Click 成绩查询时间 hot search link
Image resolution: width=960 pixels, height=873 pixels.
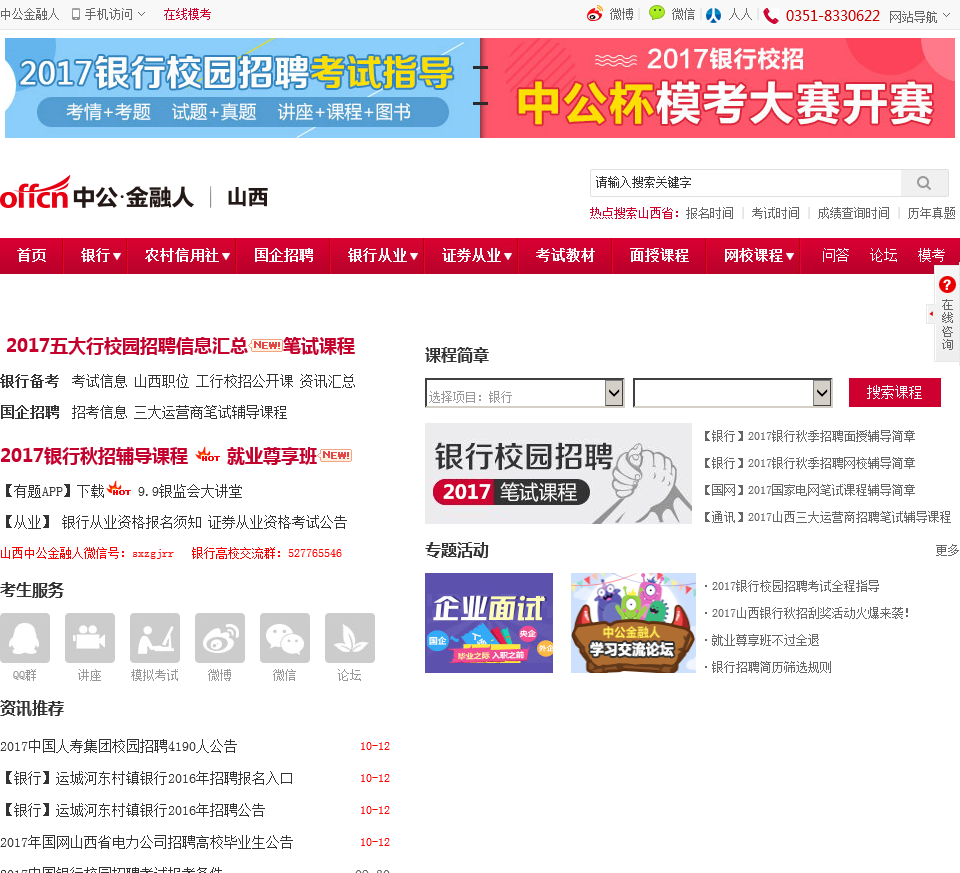pos(853,213)
